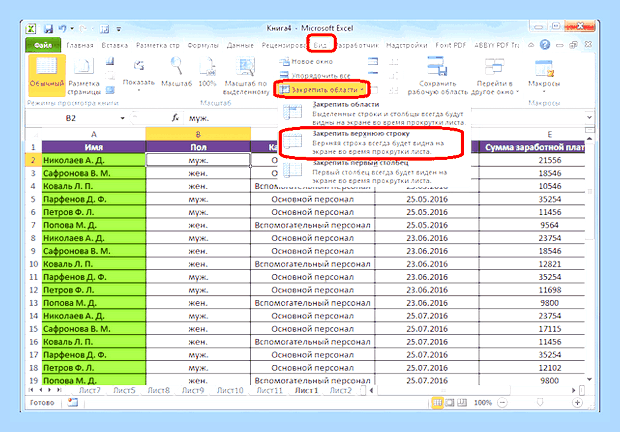Screen dimensions: 620x432
Task: Click the Excel Help question mark icon
Action: 545,45
